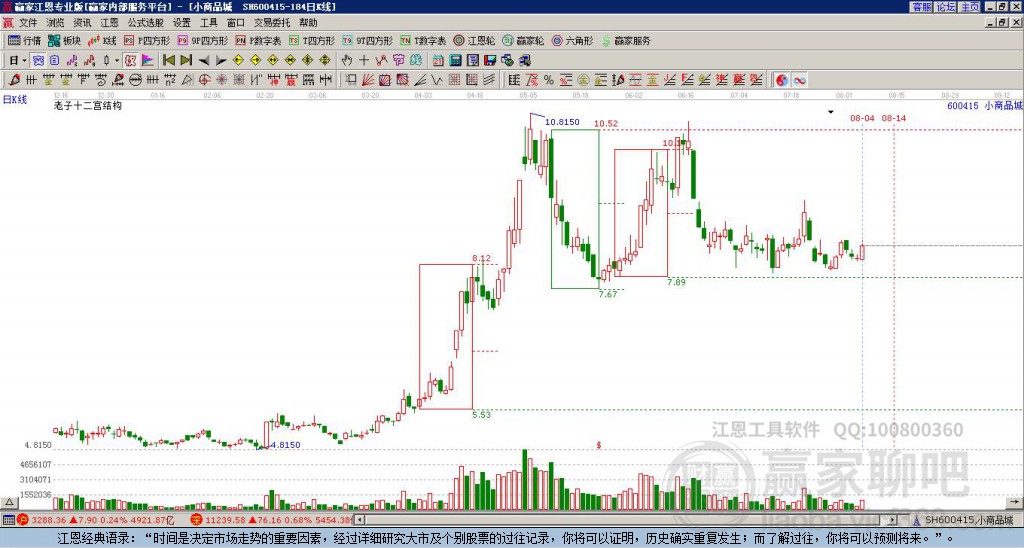The image size is (1024, 548).
Task: Open the 帮助 menu
Action: (x=308, y=23)
